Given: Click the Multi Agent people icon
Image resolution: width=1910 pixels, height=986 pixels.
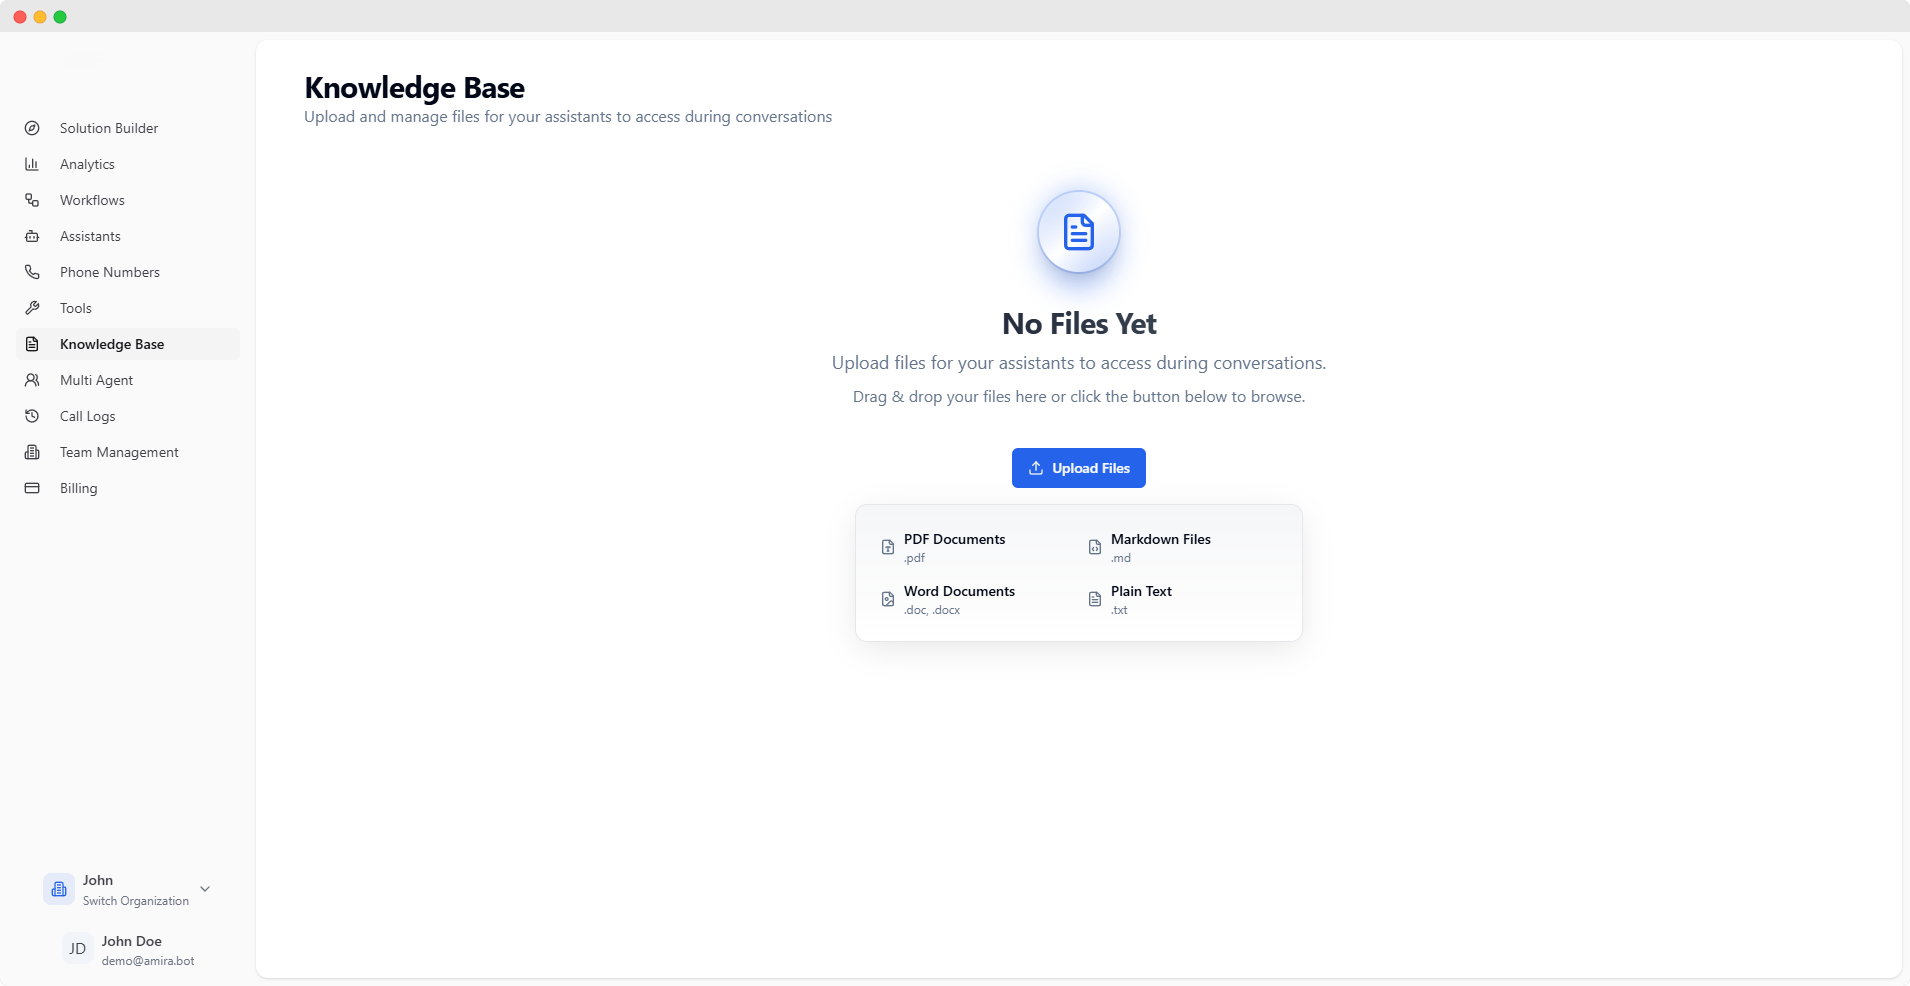Looking at the screenshot, I should (33, 380).
